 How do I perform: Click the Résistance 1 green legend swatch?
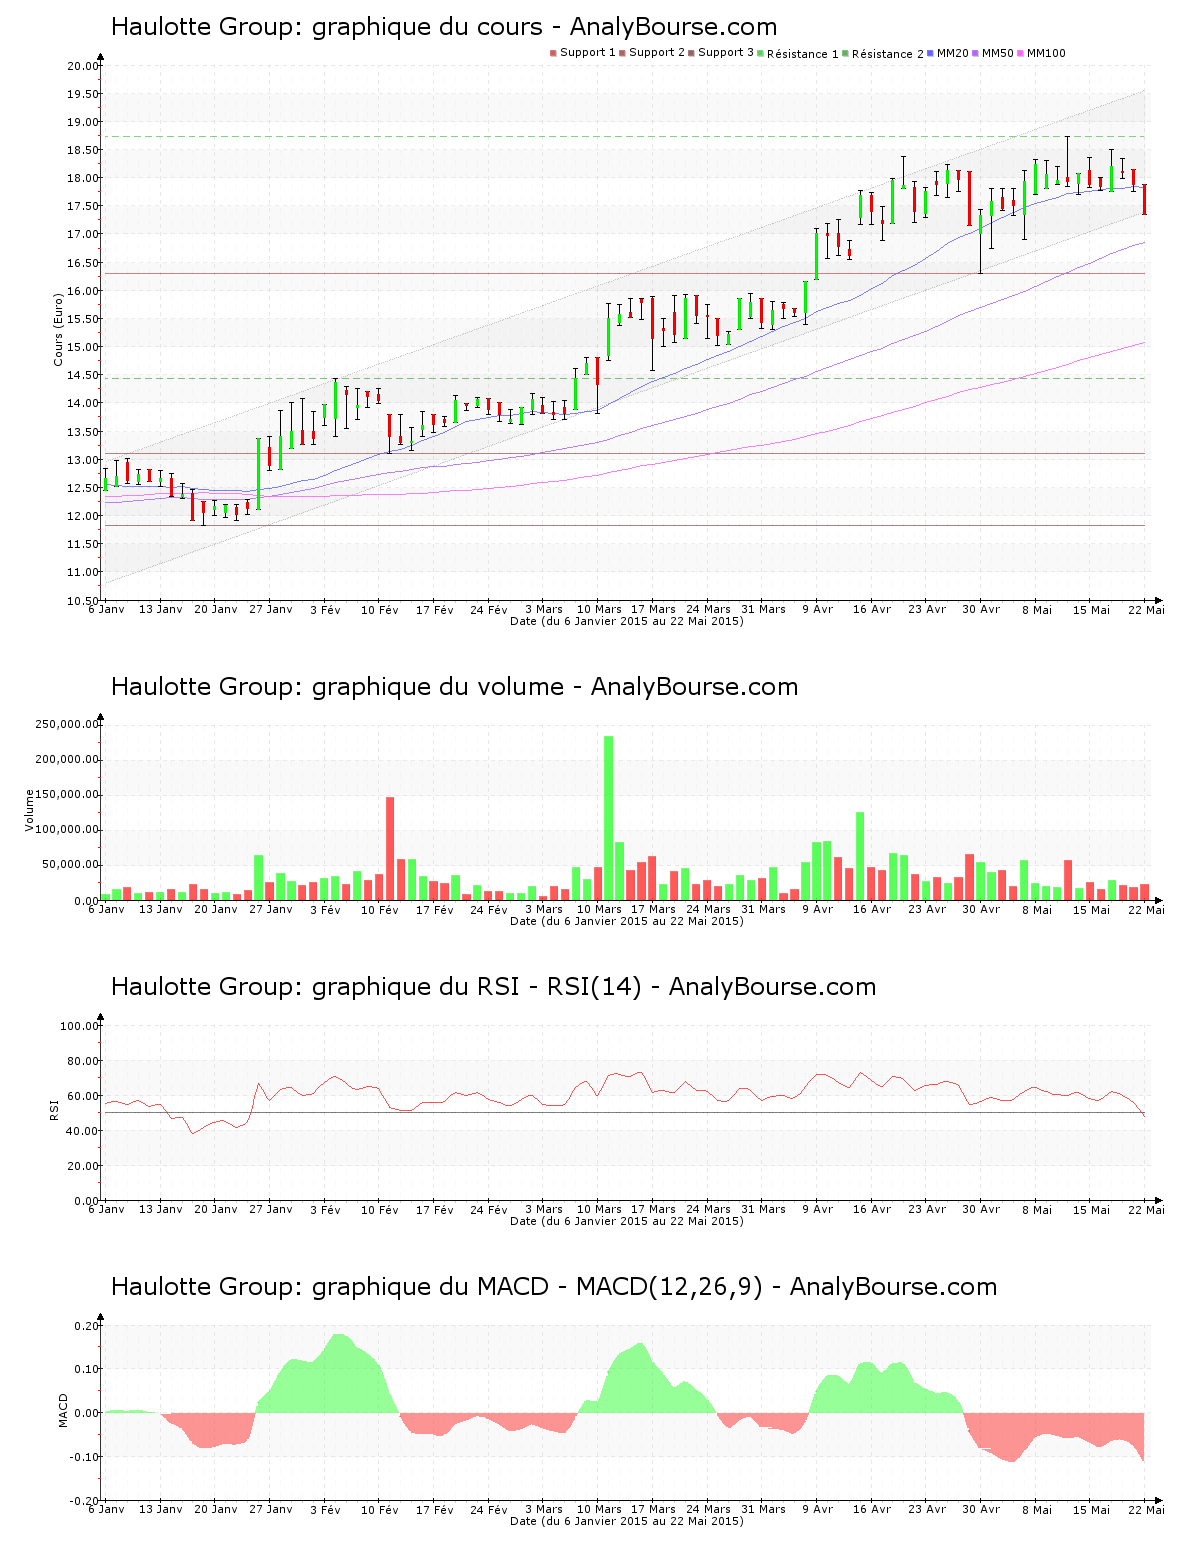point(761,53)
